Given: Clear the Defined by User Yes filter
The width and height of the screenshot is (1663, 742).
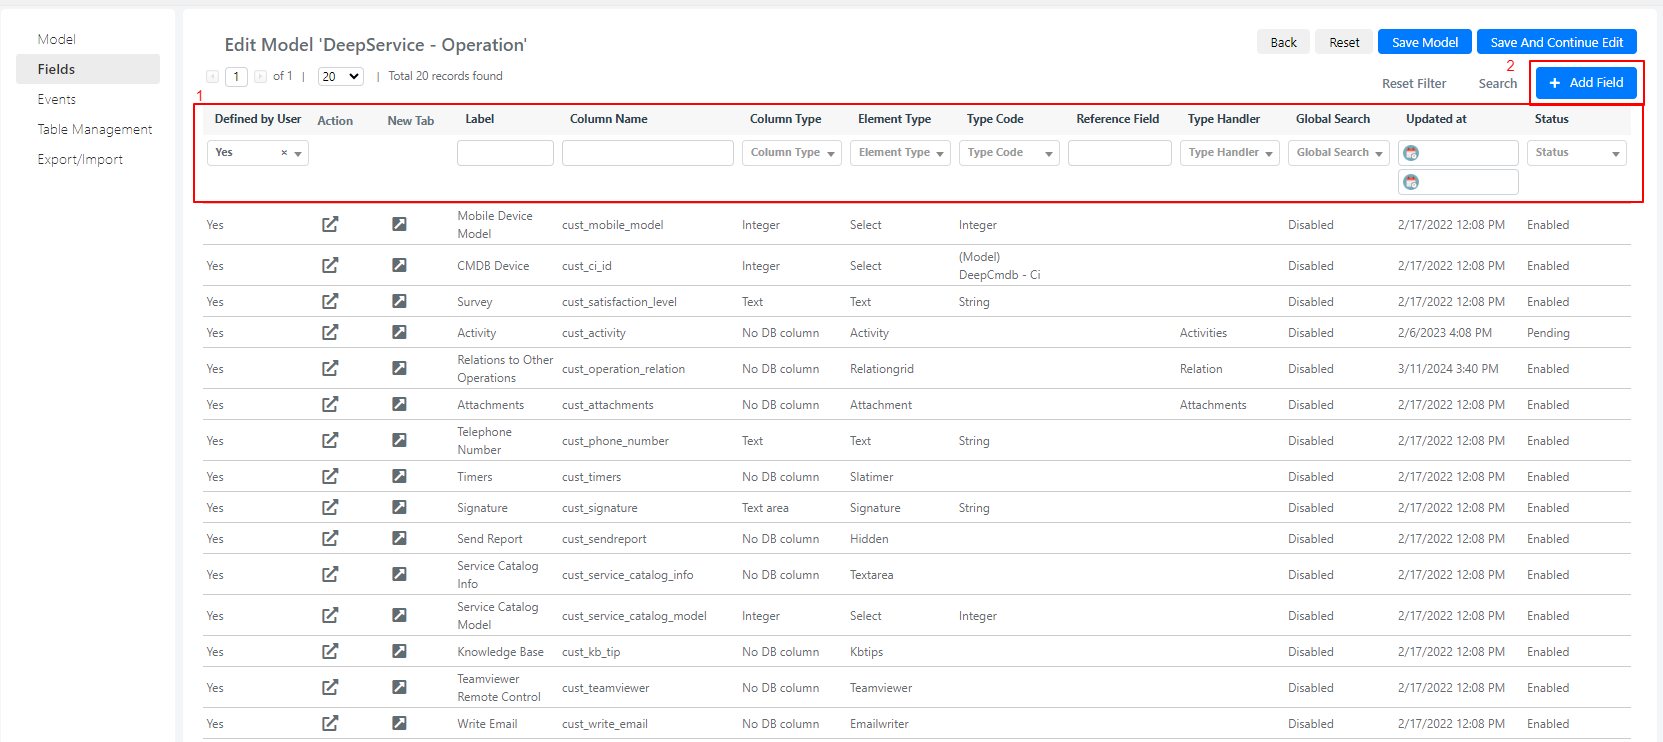Looking at the screenshot, I should point(284,153).
